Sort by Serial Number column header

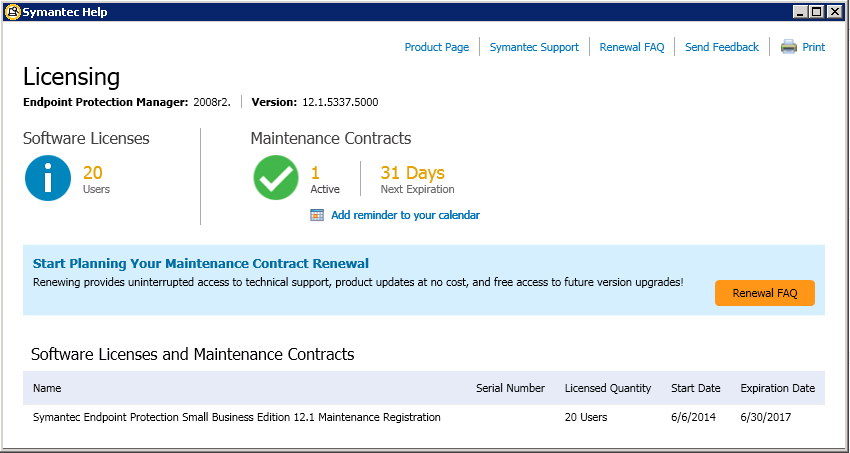pyautogui.click(x=511, y=388)
